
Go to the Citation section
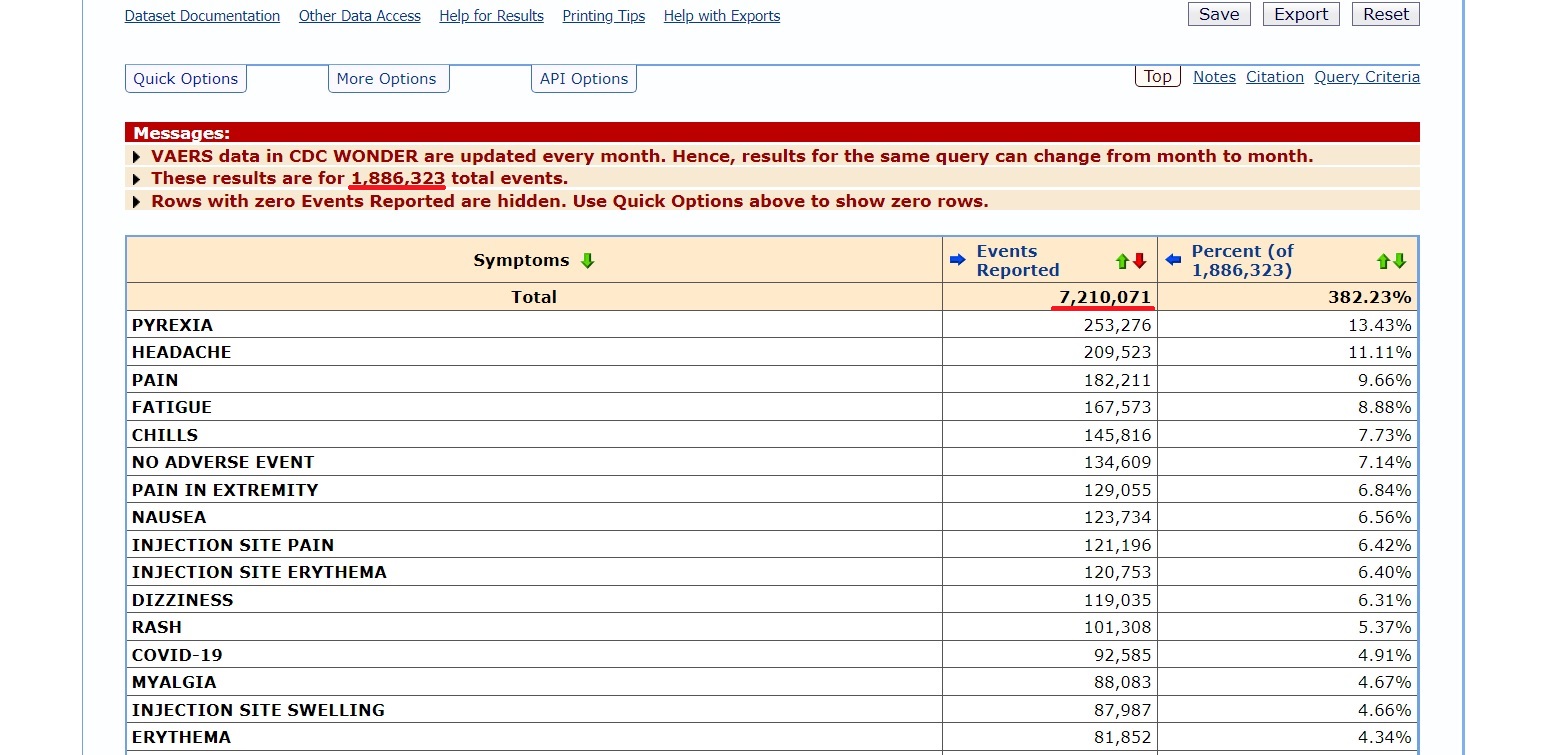click(x=1274, y=77)
